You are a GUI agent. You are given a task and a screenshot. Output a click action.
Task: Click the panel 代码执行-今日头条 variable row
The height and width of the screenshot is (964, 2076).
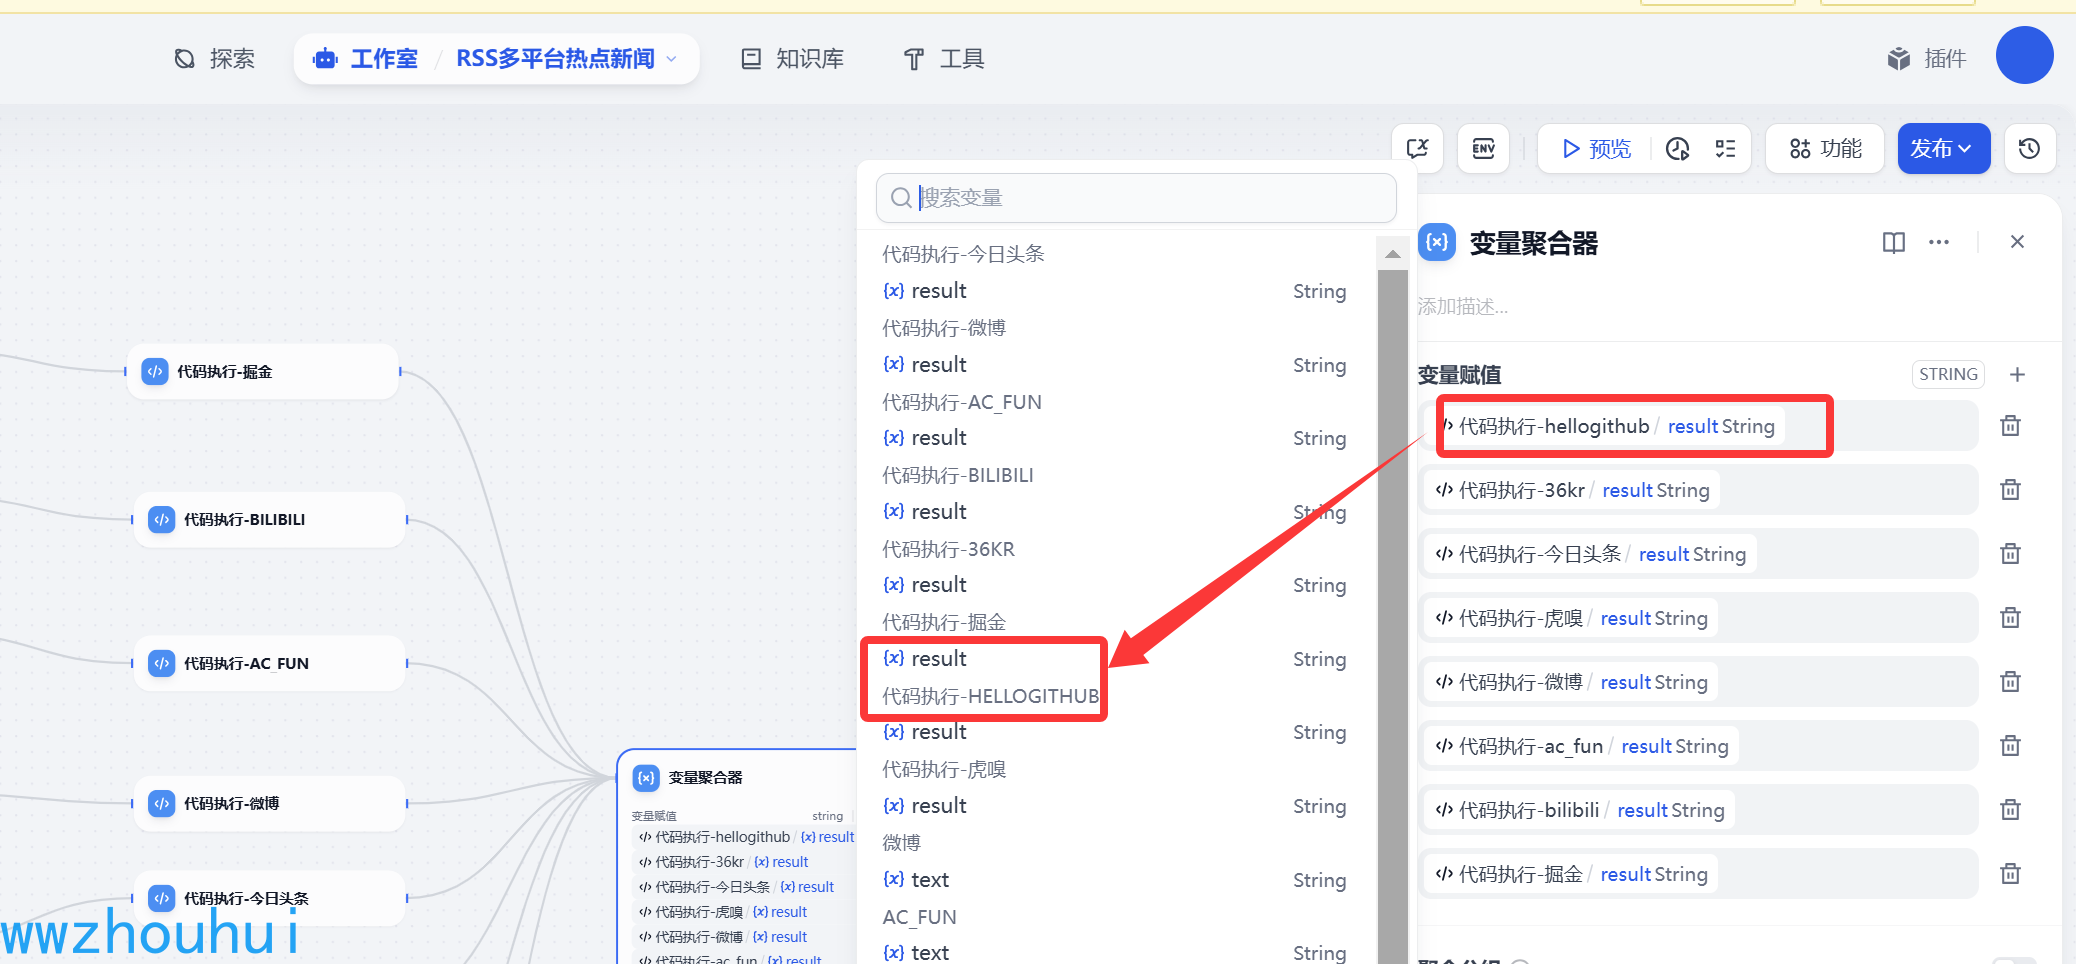tap(1698, 554)
